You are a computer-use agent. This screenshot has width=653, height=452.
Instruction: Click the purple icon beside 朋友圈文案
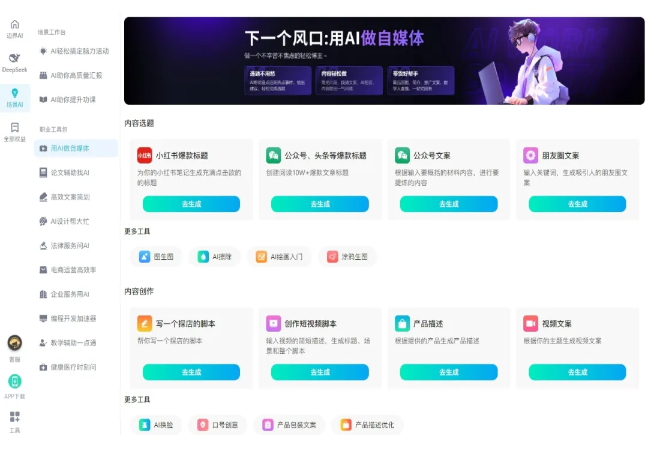coord(531,155)
